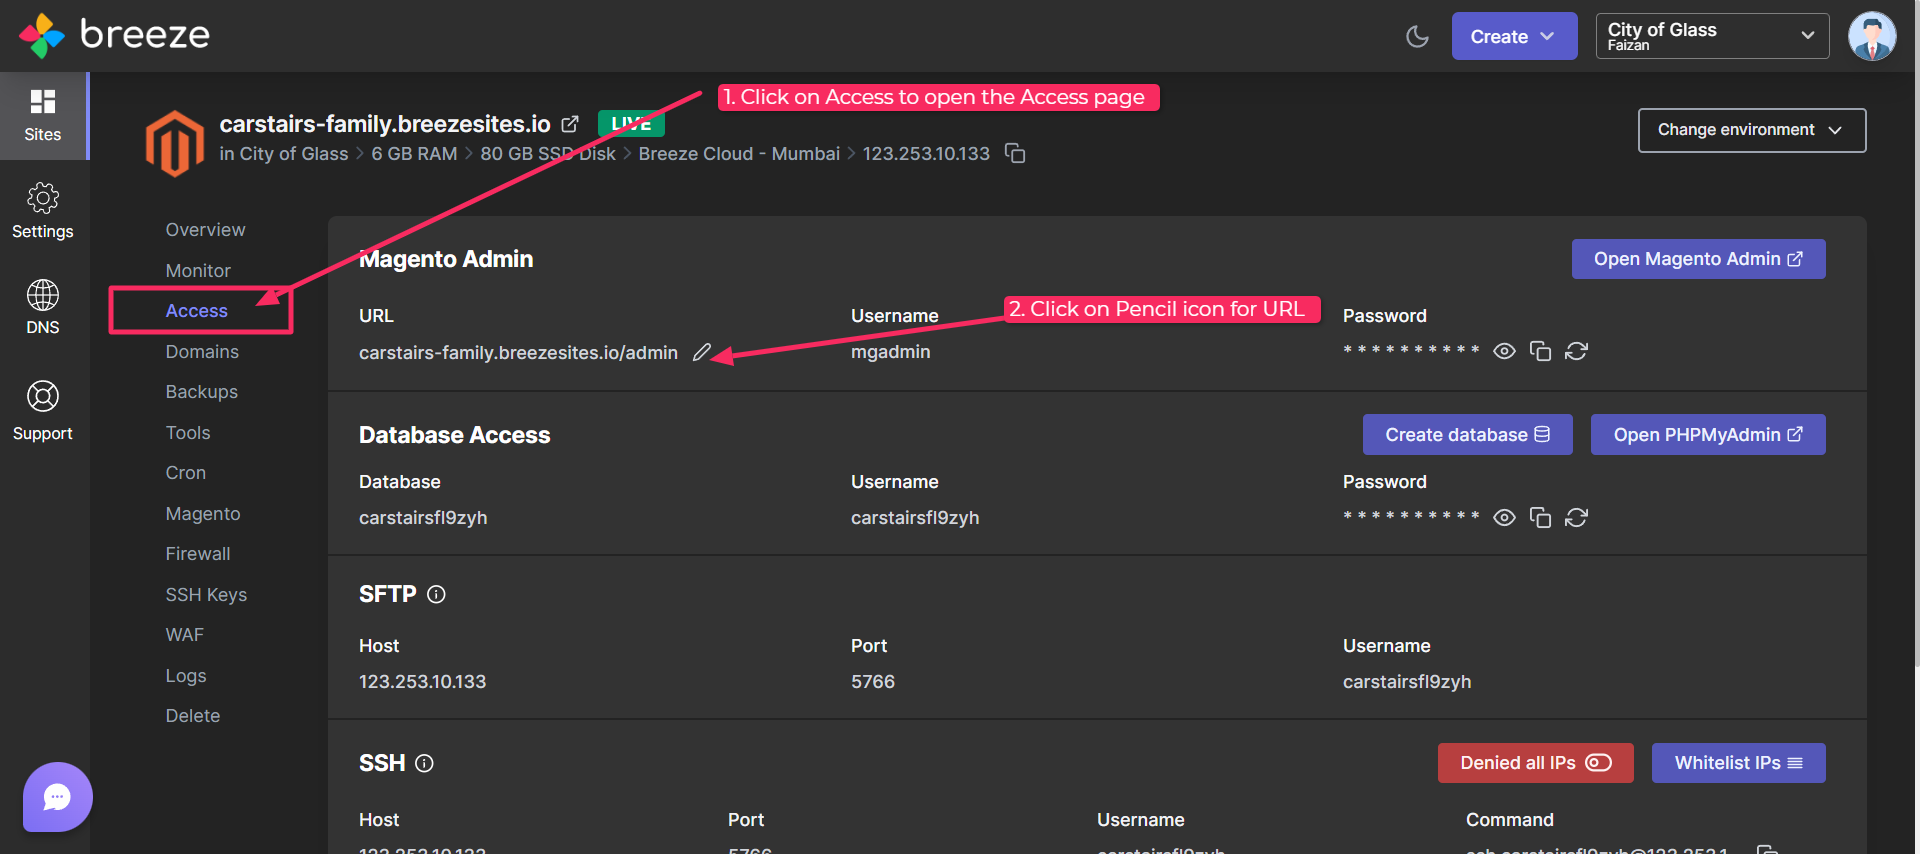Open the Create dropdown
Image resolution: width=1920 pixels, height=854 pixels.
(1514, 36)
